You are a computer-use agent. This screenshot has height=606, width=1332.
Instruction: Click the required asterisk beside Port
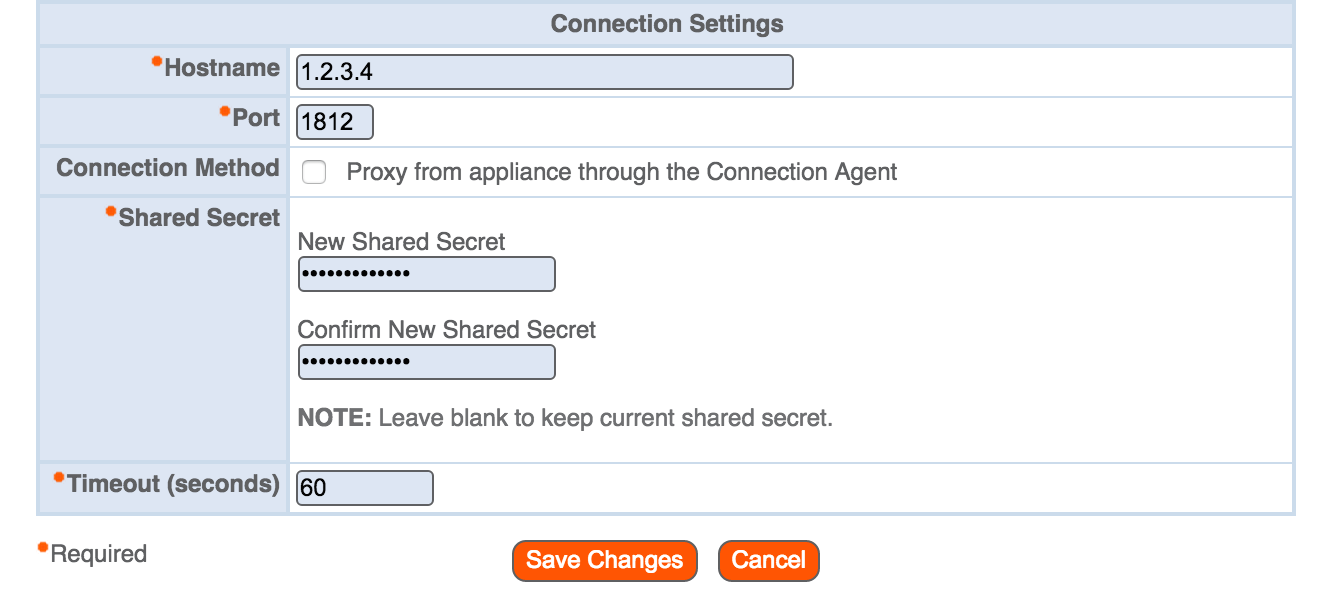(x=223, y=110)
